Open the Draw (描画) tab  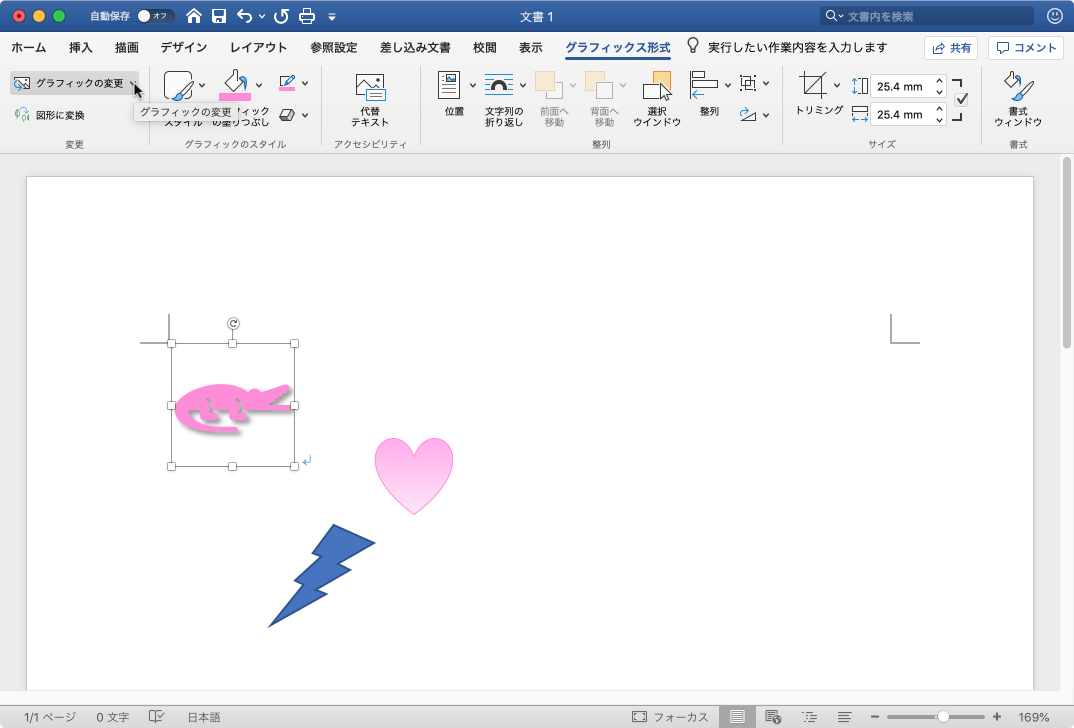127,47
